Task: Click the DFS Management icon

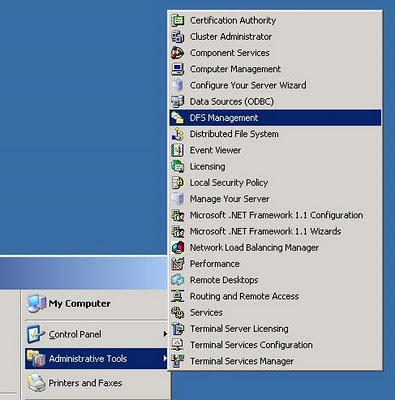Action: pyautogui.click(x=178, y=118)
